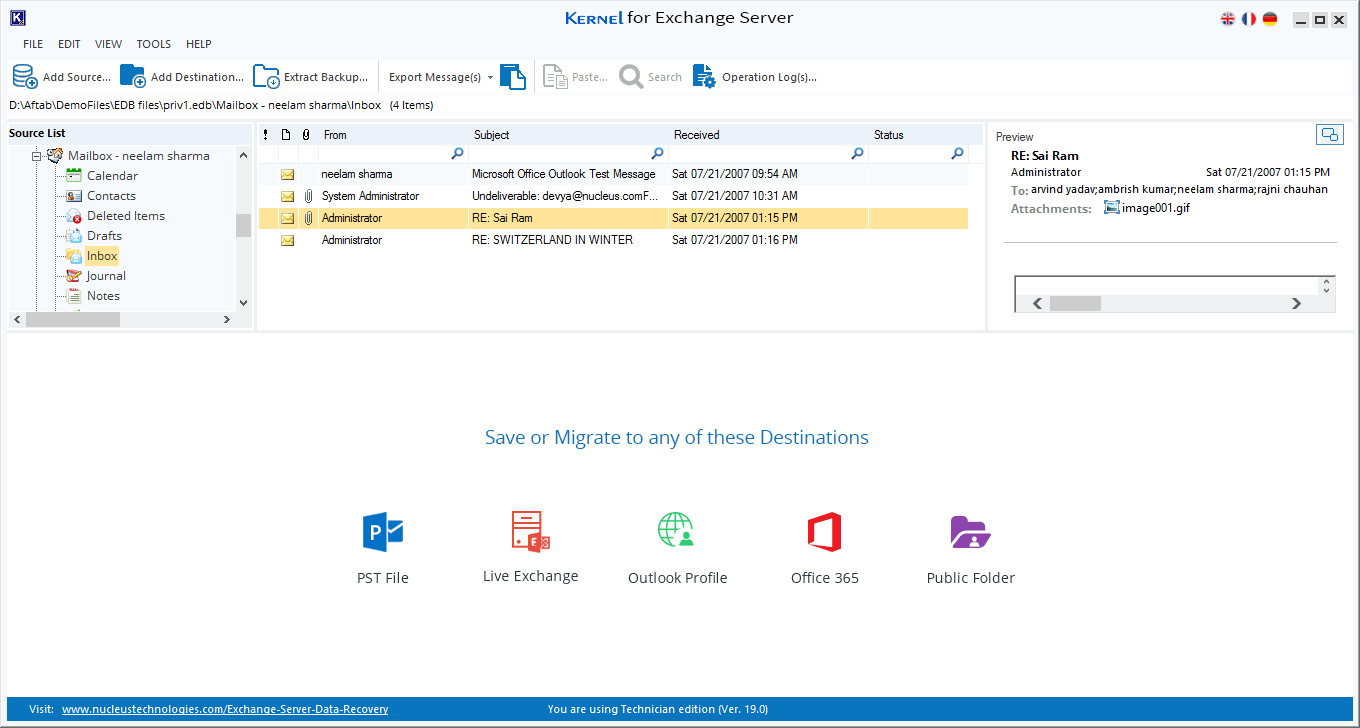Click the preview body horizontal scrollbar thumb

(x=1075, y=303)
